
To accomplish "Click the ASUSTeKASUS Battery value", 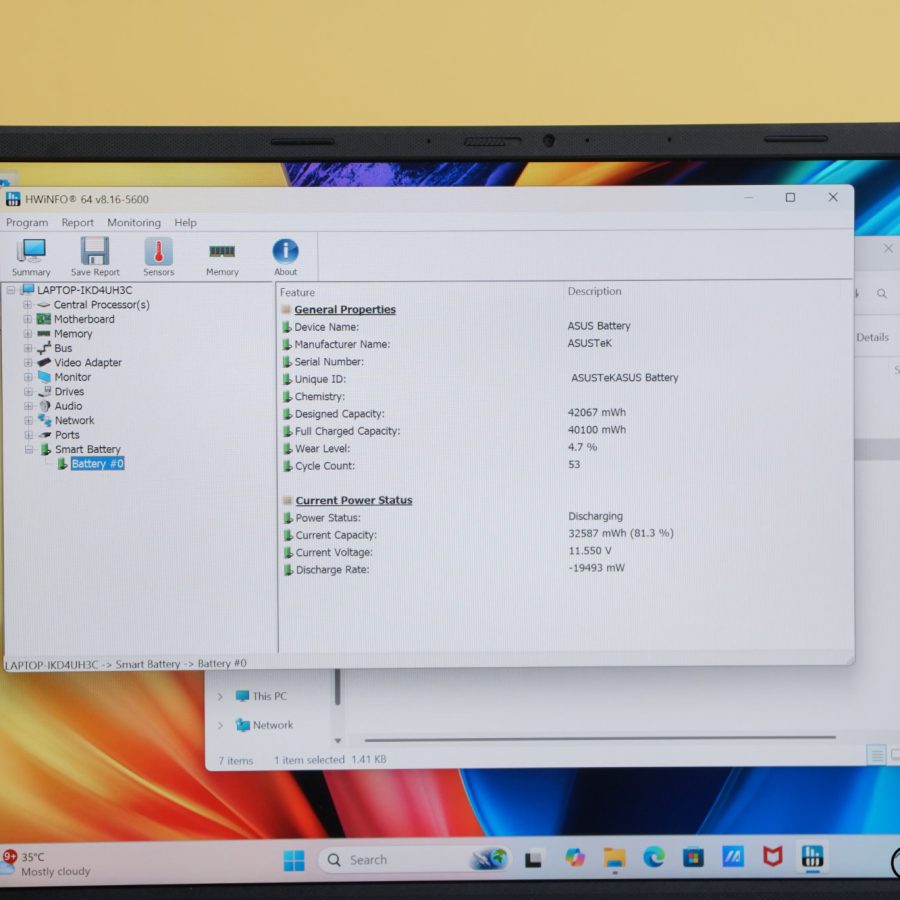I will click(624, 378).
